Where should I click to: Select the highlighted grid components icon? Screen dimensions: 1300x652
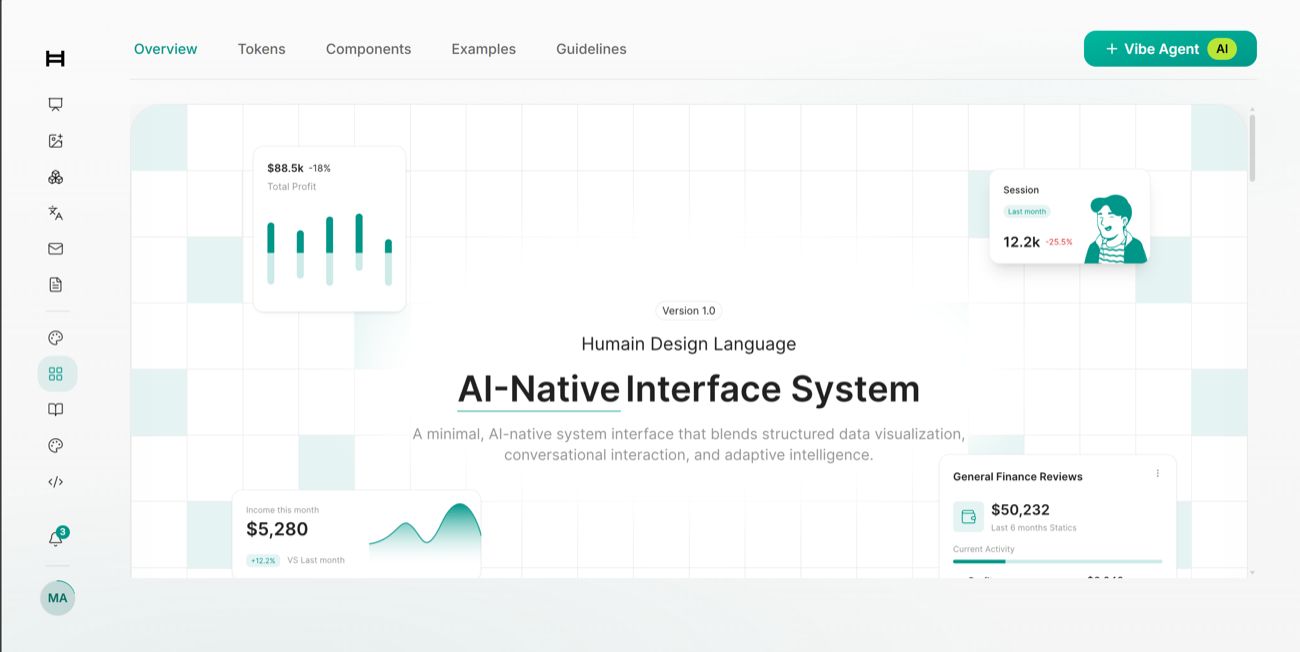click(57, 374)
